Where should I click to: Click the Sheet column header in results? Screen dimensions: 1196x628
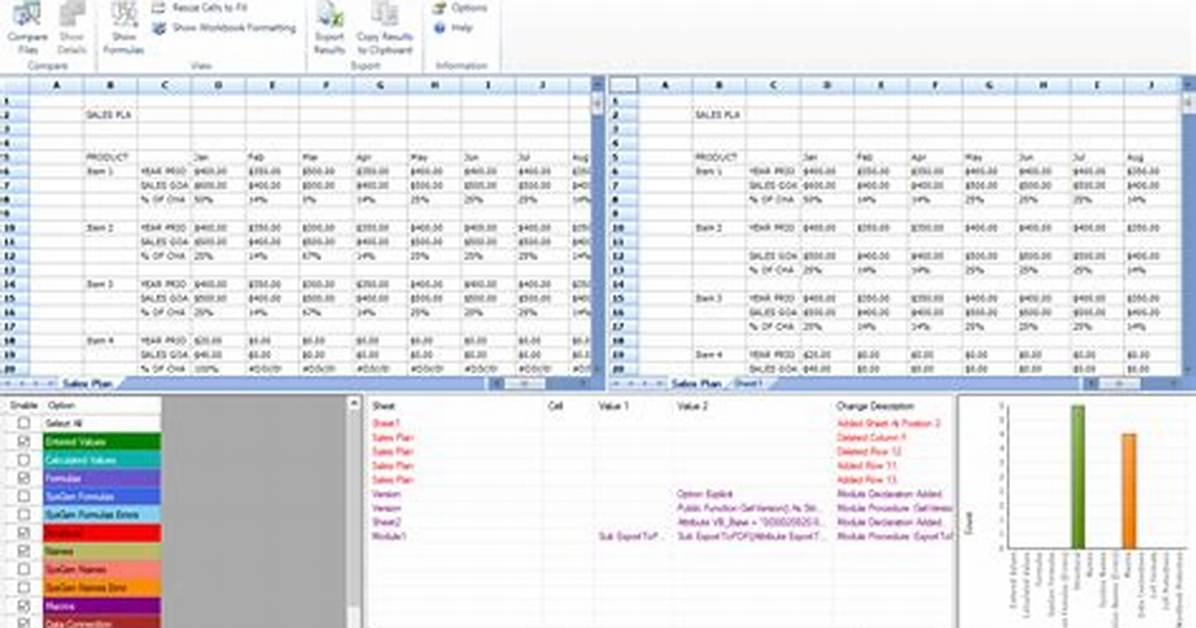pos(384,406)
